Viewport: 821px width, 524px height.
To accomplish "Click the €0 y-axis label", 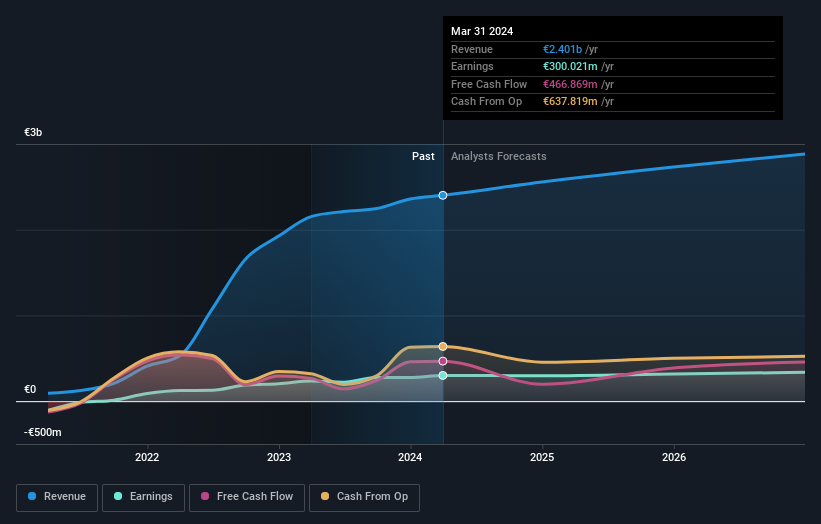I will tap(30, 389).
